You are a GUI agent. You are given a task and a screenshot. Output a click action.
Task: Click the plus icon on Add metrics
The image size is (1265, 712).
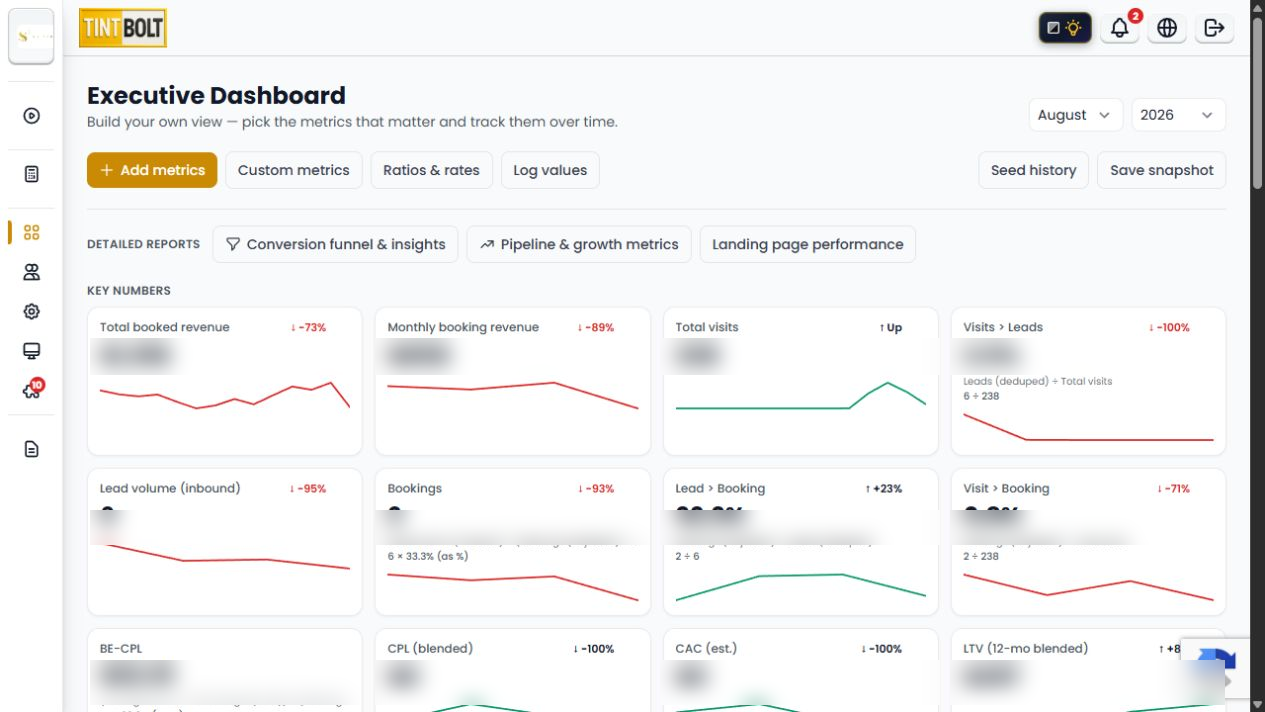click(x=107, y=170)
